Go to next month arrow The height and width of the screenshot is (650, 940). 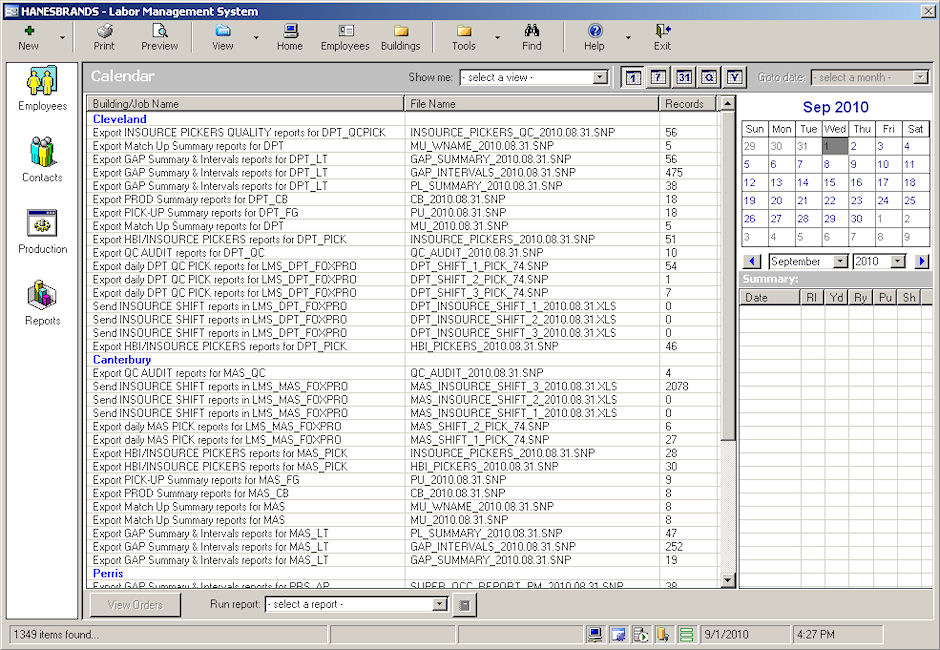922,261
